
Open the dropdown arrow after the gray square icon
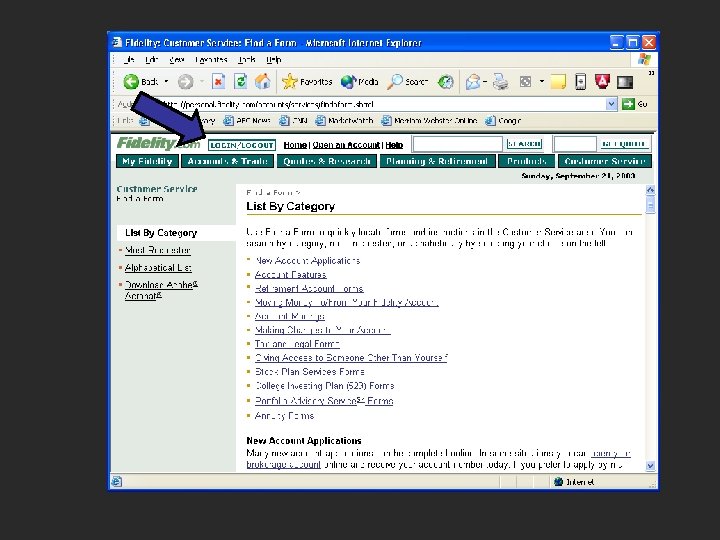click(542, 82)
